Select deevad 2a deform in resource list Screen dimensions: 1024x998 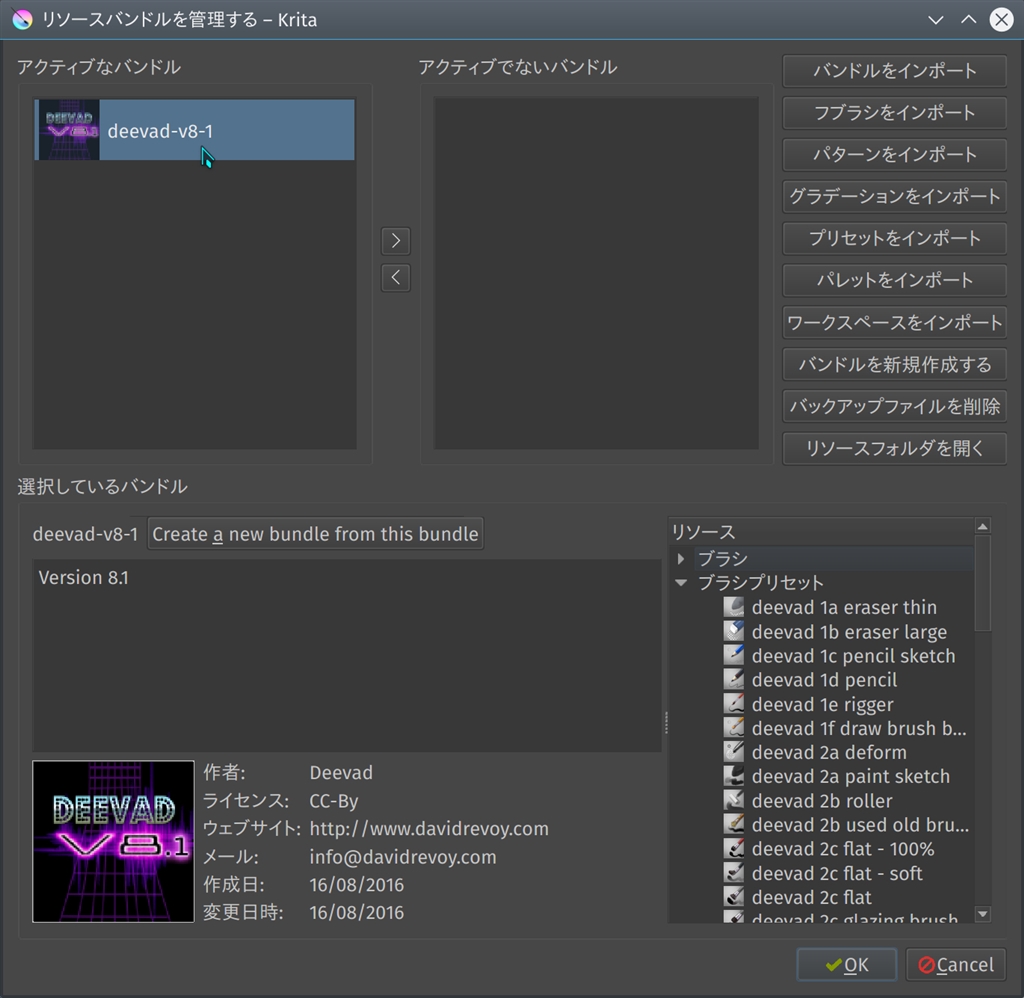[829, 752]
